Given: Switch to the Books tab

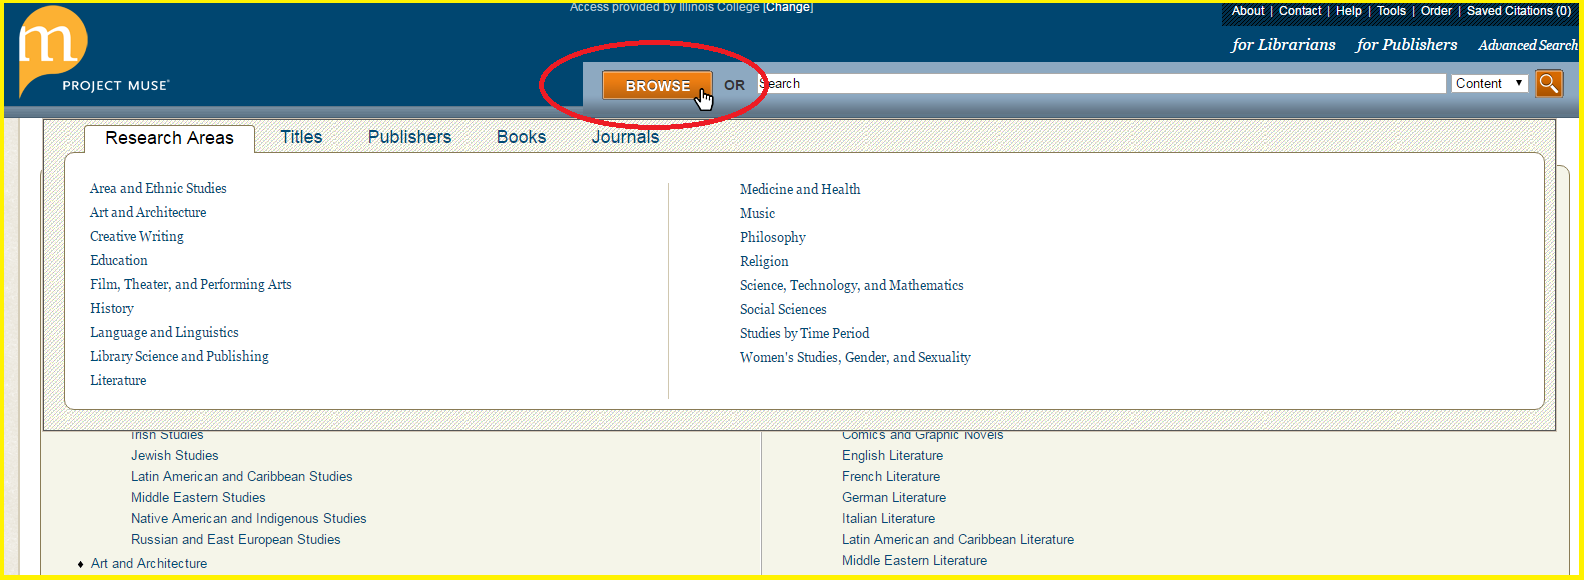Looking at the screenshot, I should point(521,137).
